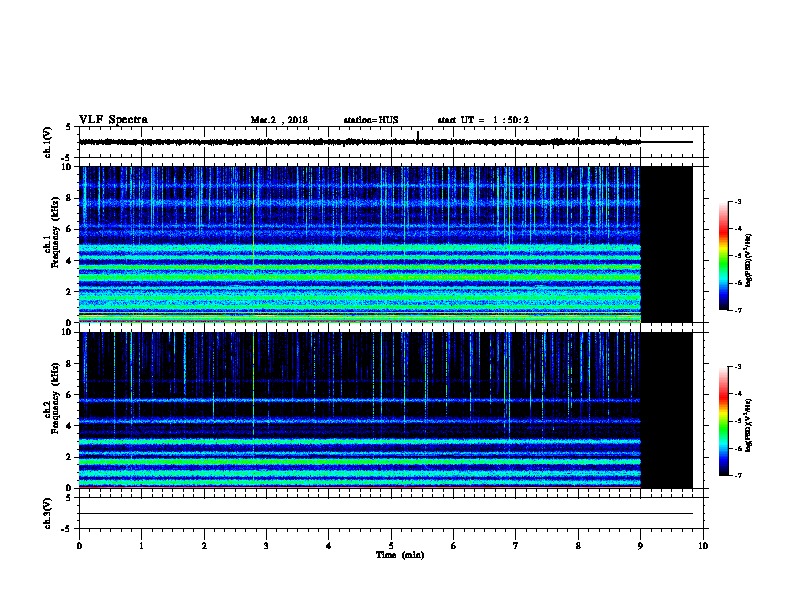
Task: Click the ch.1 "Frequency (kHz)" axis label
Action: 55,233
